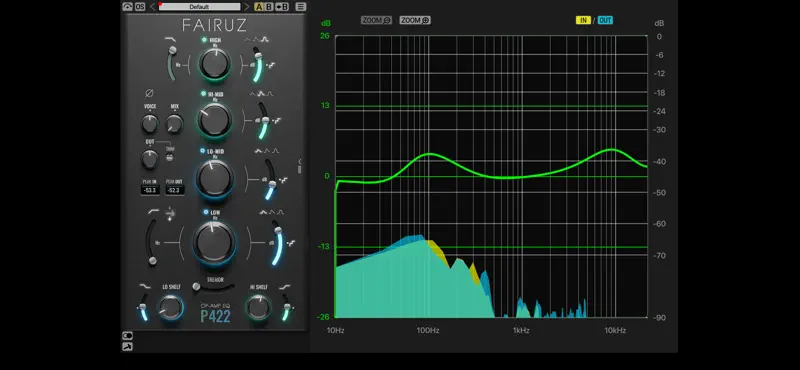
Task: Click the LO-MID dB gain slider
Action: [270, 179]
